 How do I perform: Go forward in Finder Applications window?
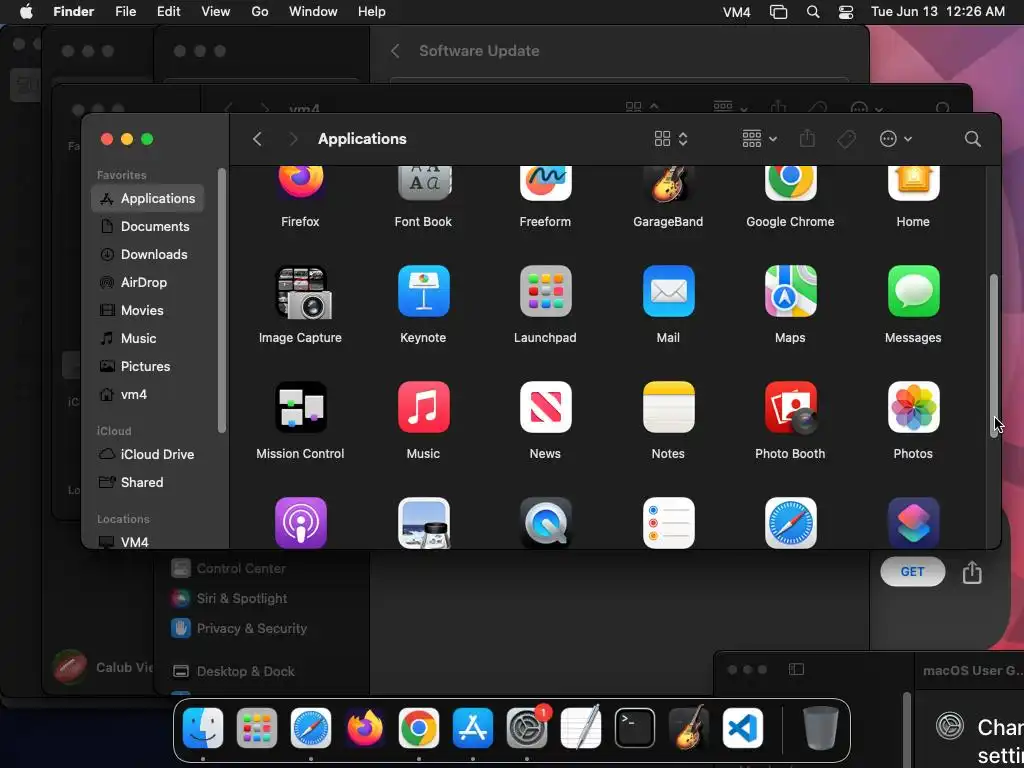pyautogui.click(x=293, y=138)
